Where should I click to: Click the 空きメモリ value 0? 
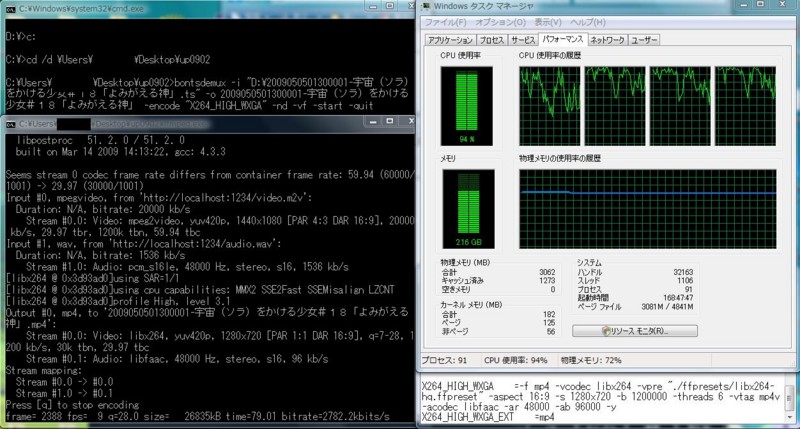553,289
